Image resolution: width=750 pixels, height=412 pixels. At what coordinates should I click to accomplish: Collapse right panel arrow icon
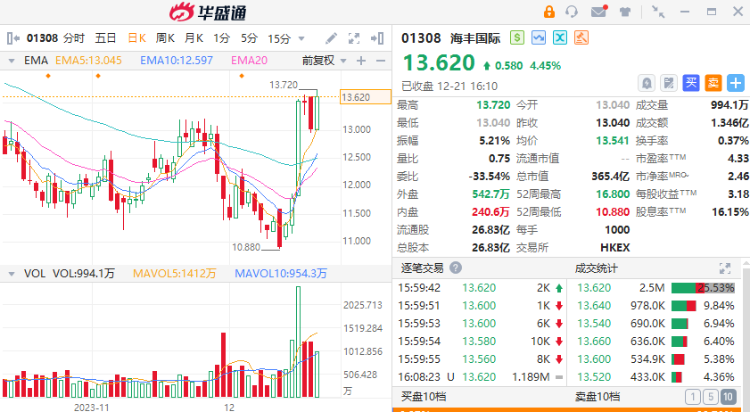click(377, 38)
